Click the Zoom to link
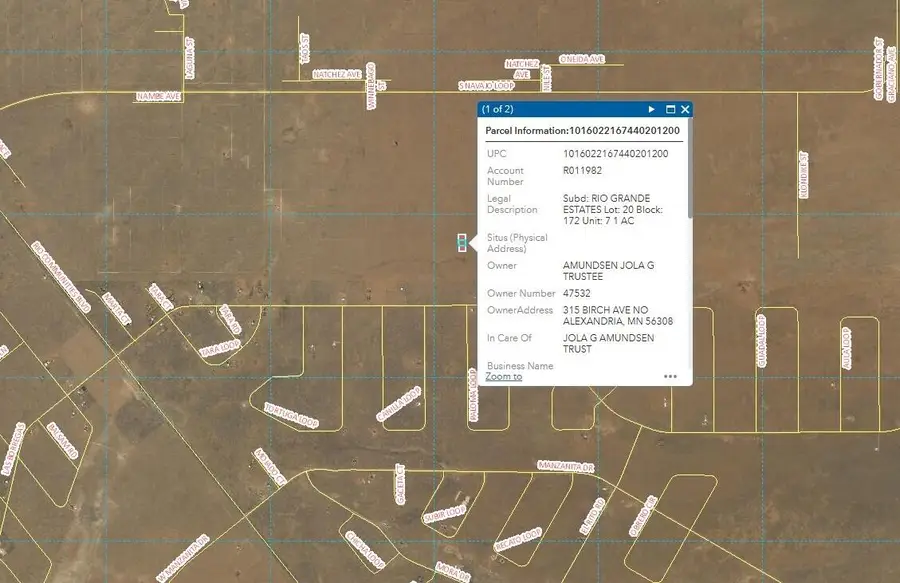The width and height of the screenshot is (900, 583). point(503,376)
